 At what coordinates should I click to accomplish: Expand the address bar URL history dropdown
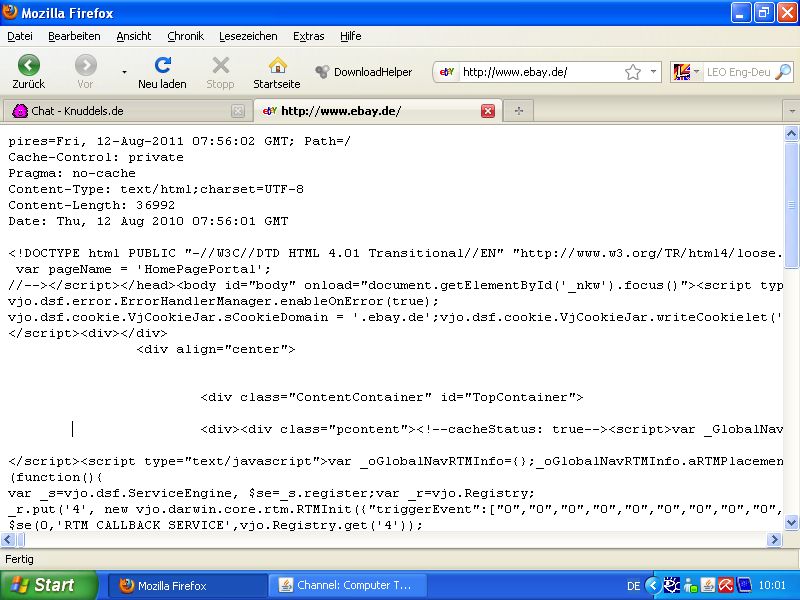653,72
